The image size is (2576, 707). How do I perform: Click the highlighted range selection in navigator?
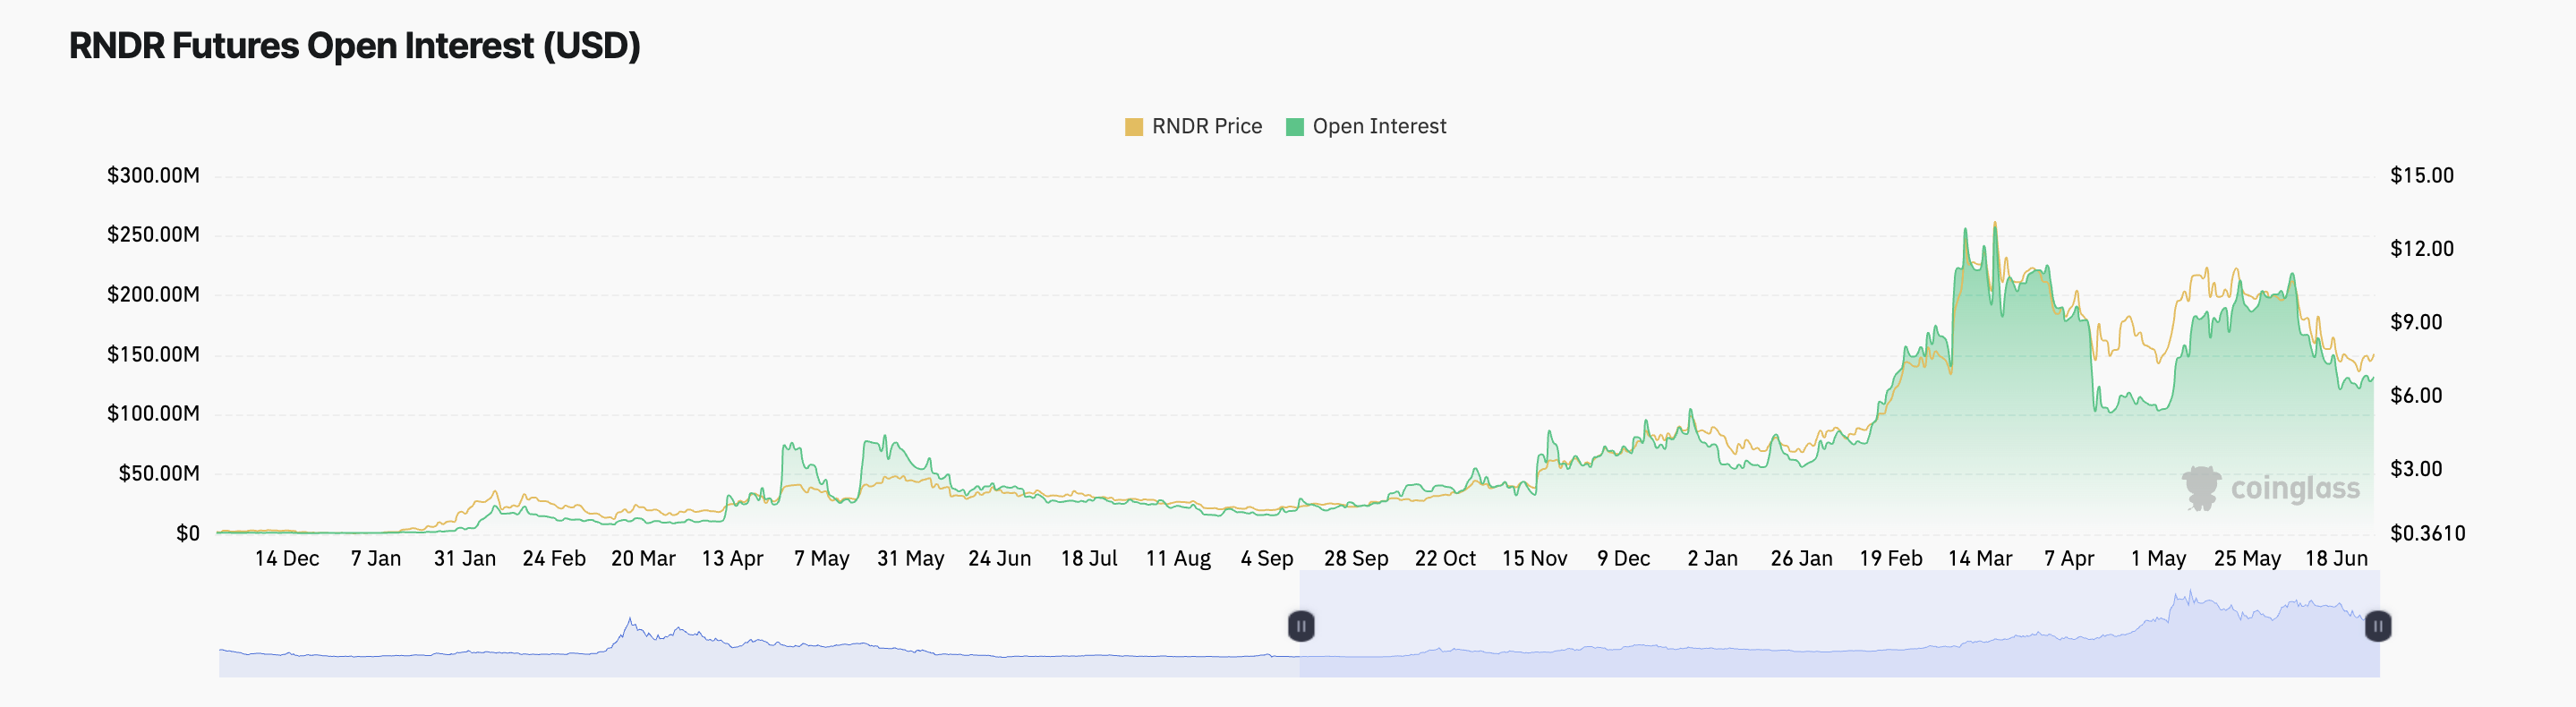(1839, 624)
